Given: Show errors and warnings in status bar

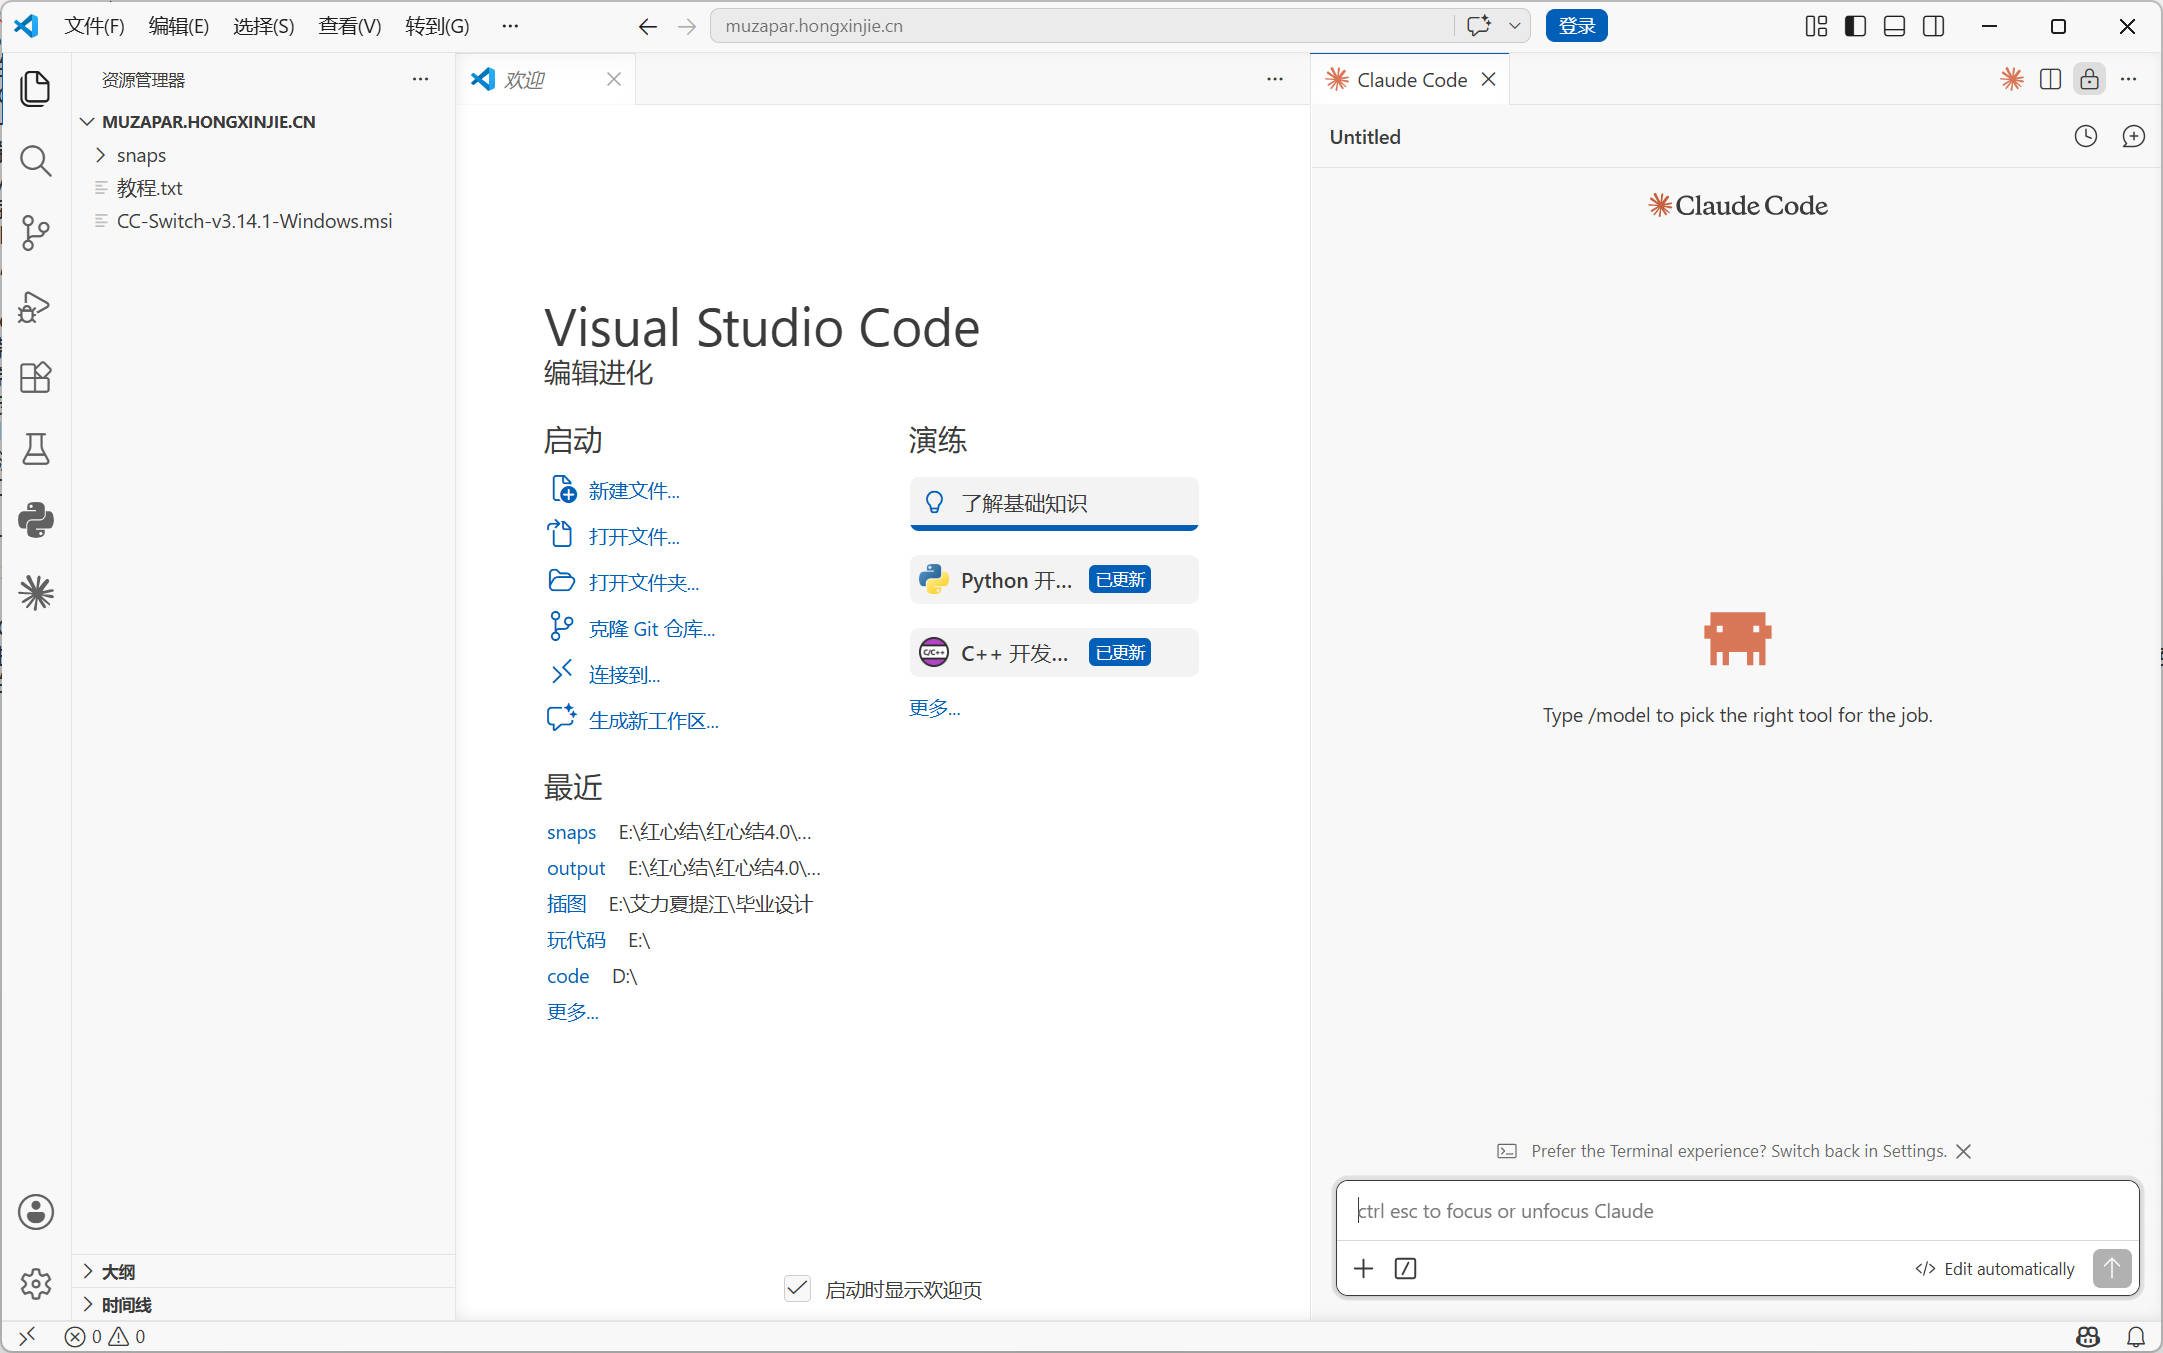Looking at the screenshot, I should 105,1336.
